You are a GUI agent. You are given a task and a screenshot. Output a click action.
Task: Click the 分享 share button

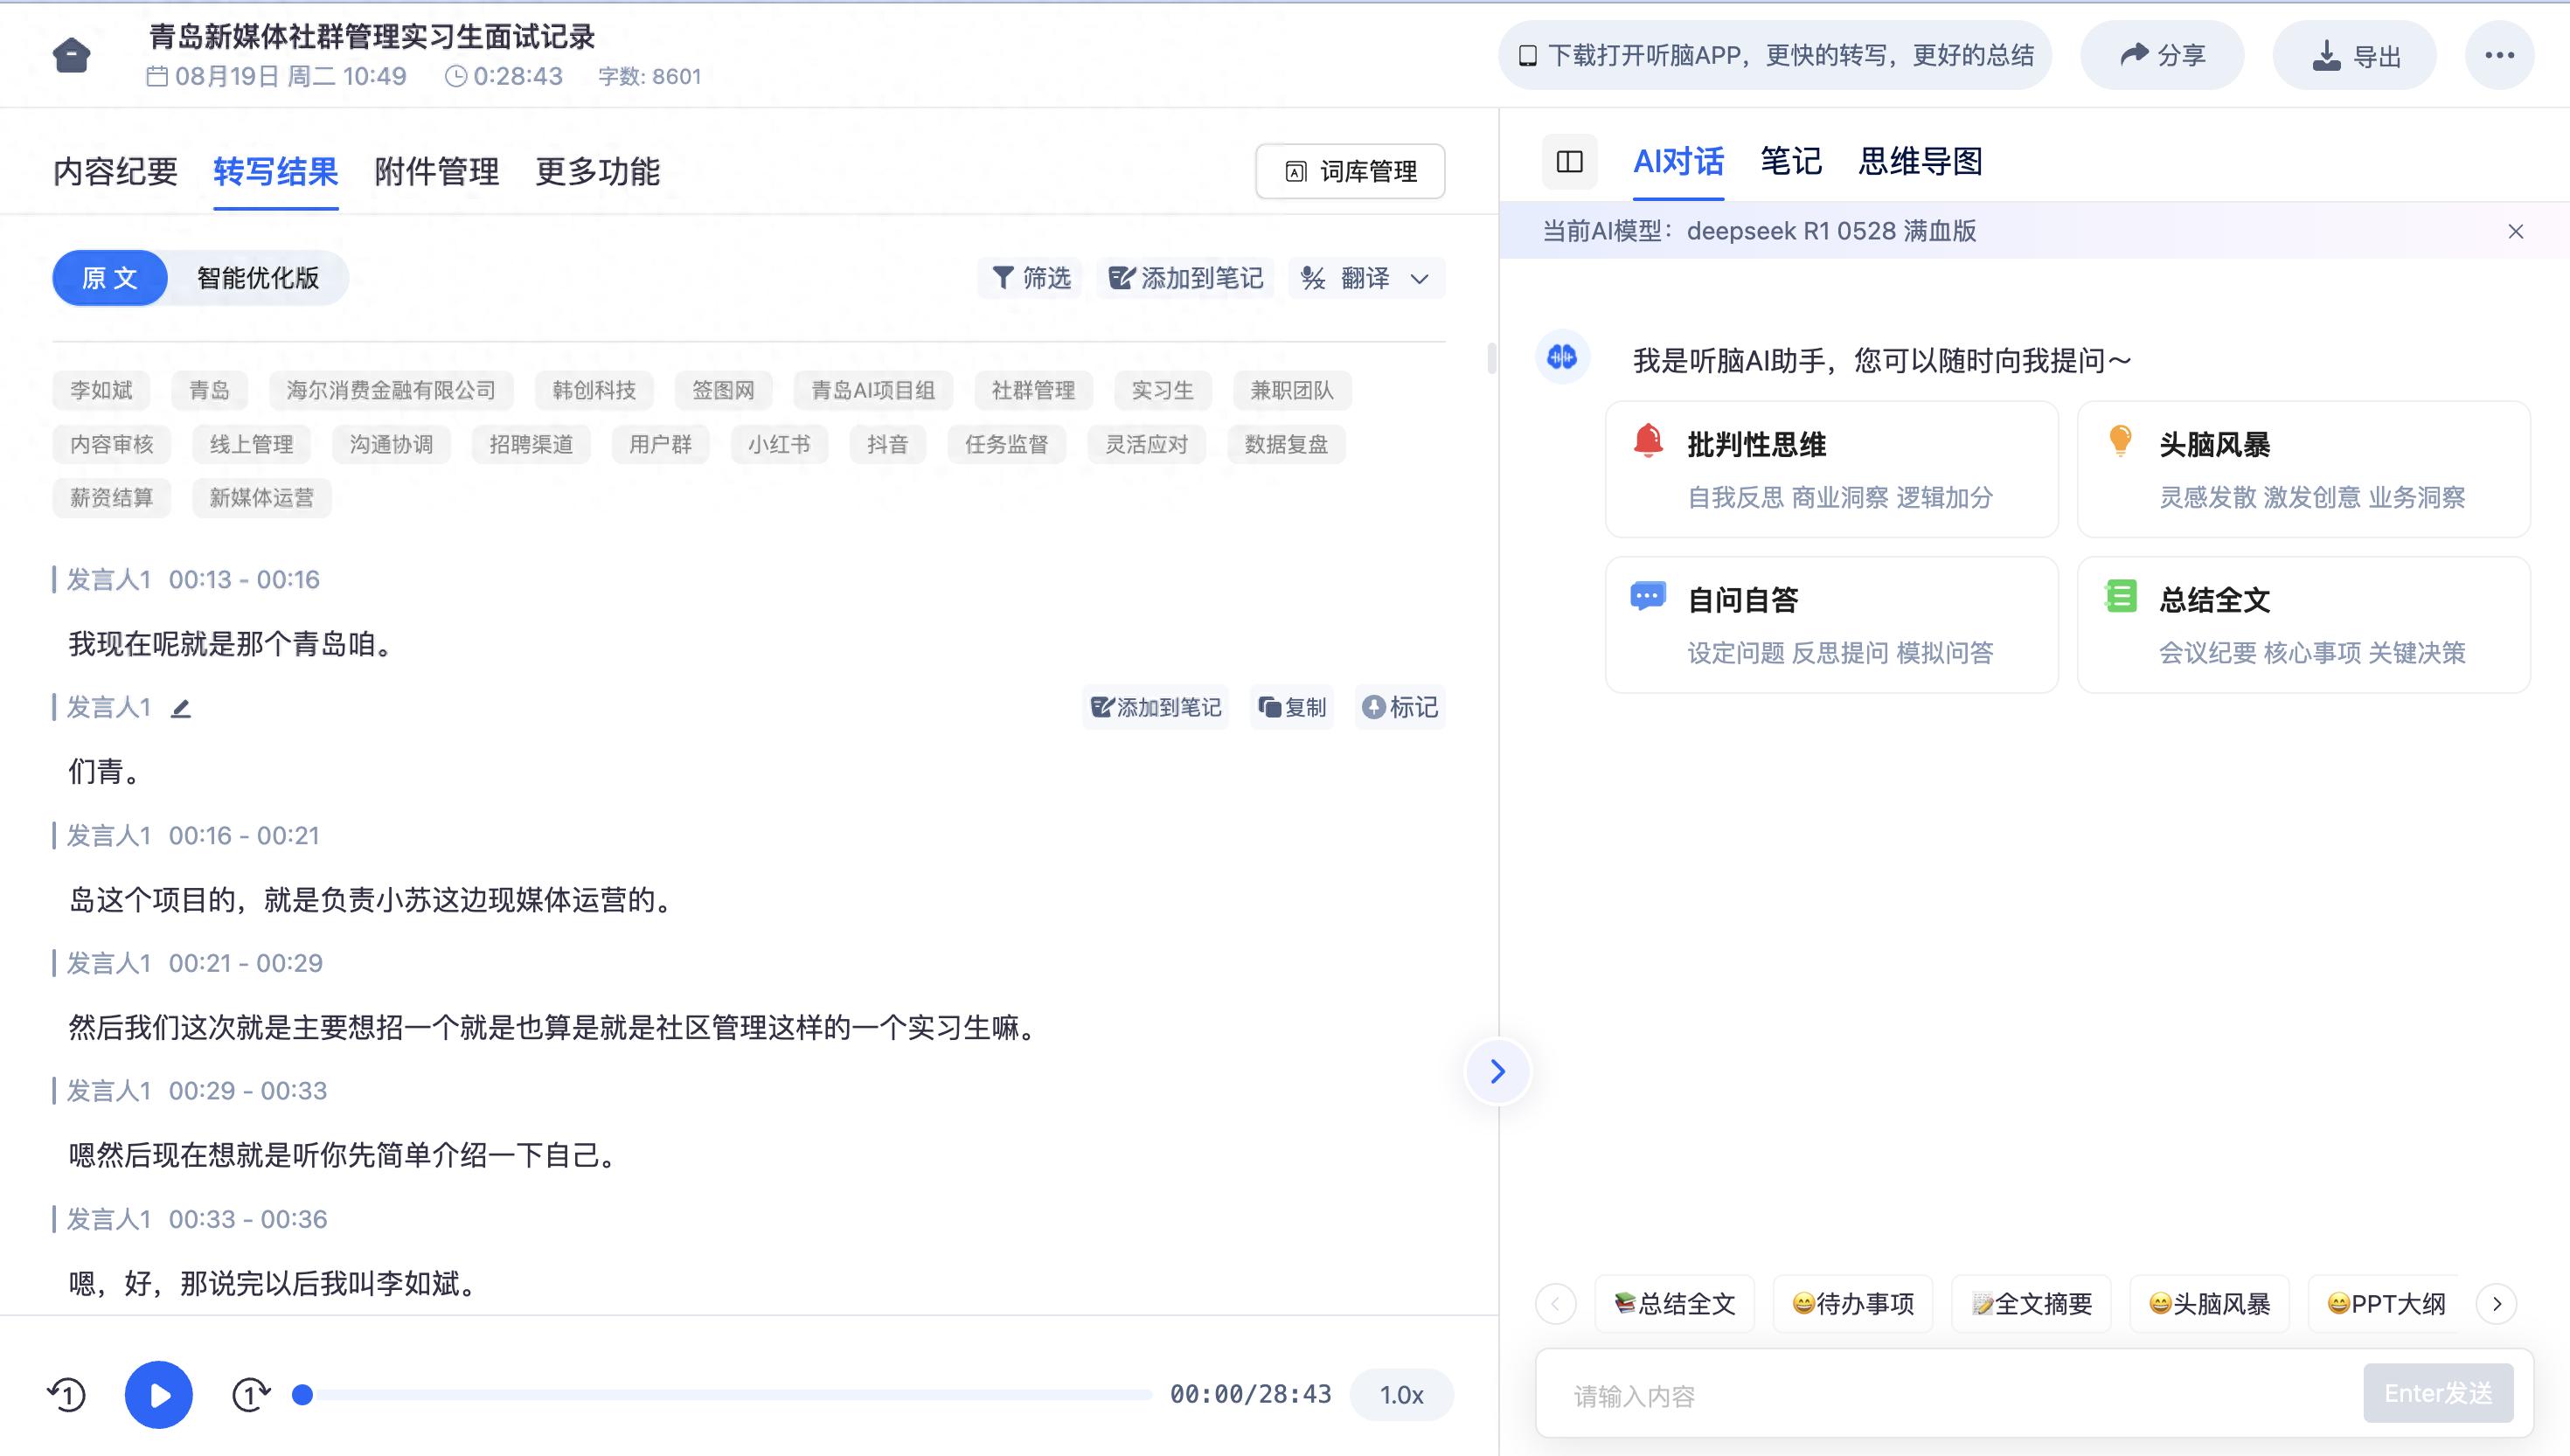[2162, 55]
